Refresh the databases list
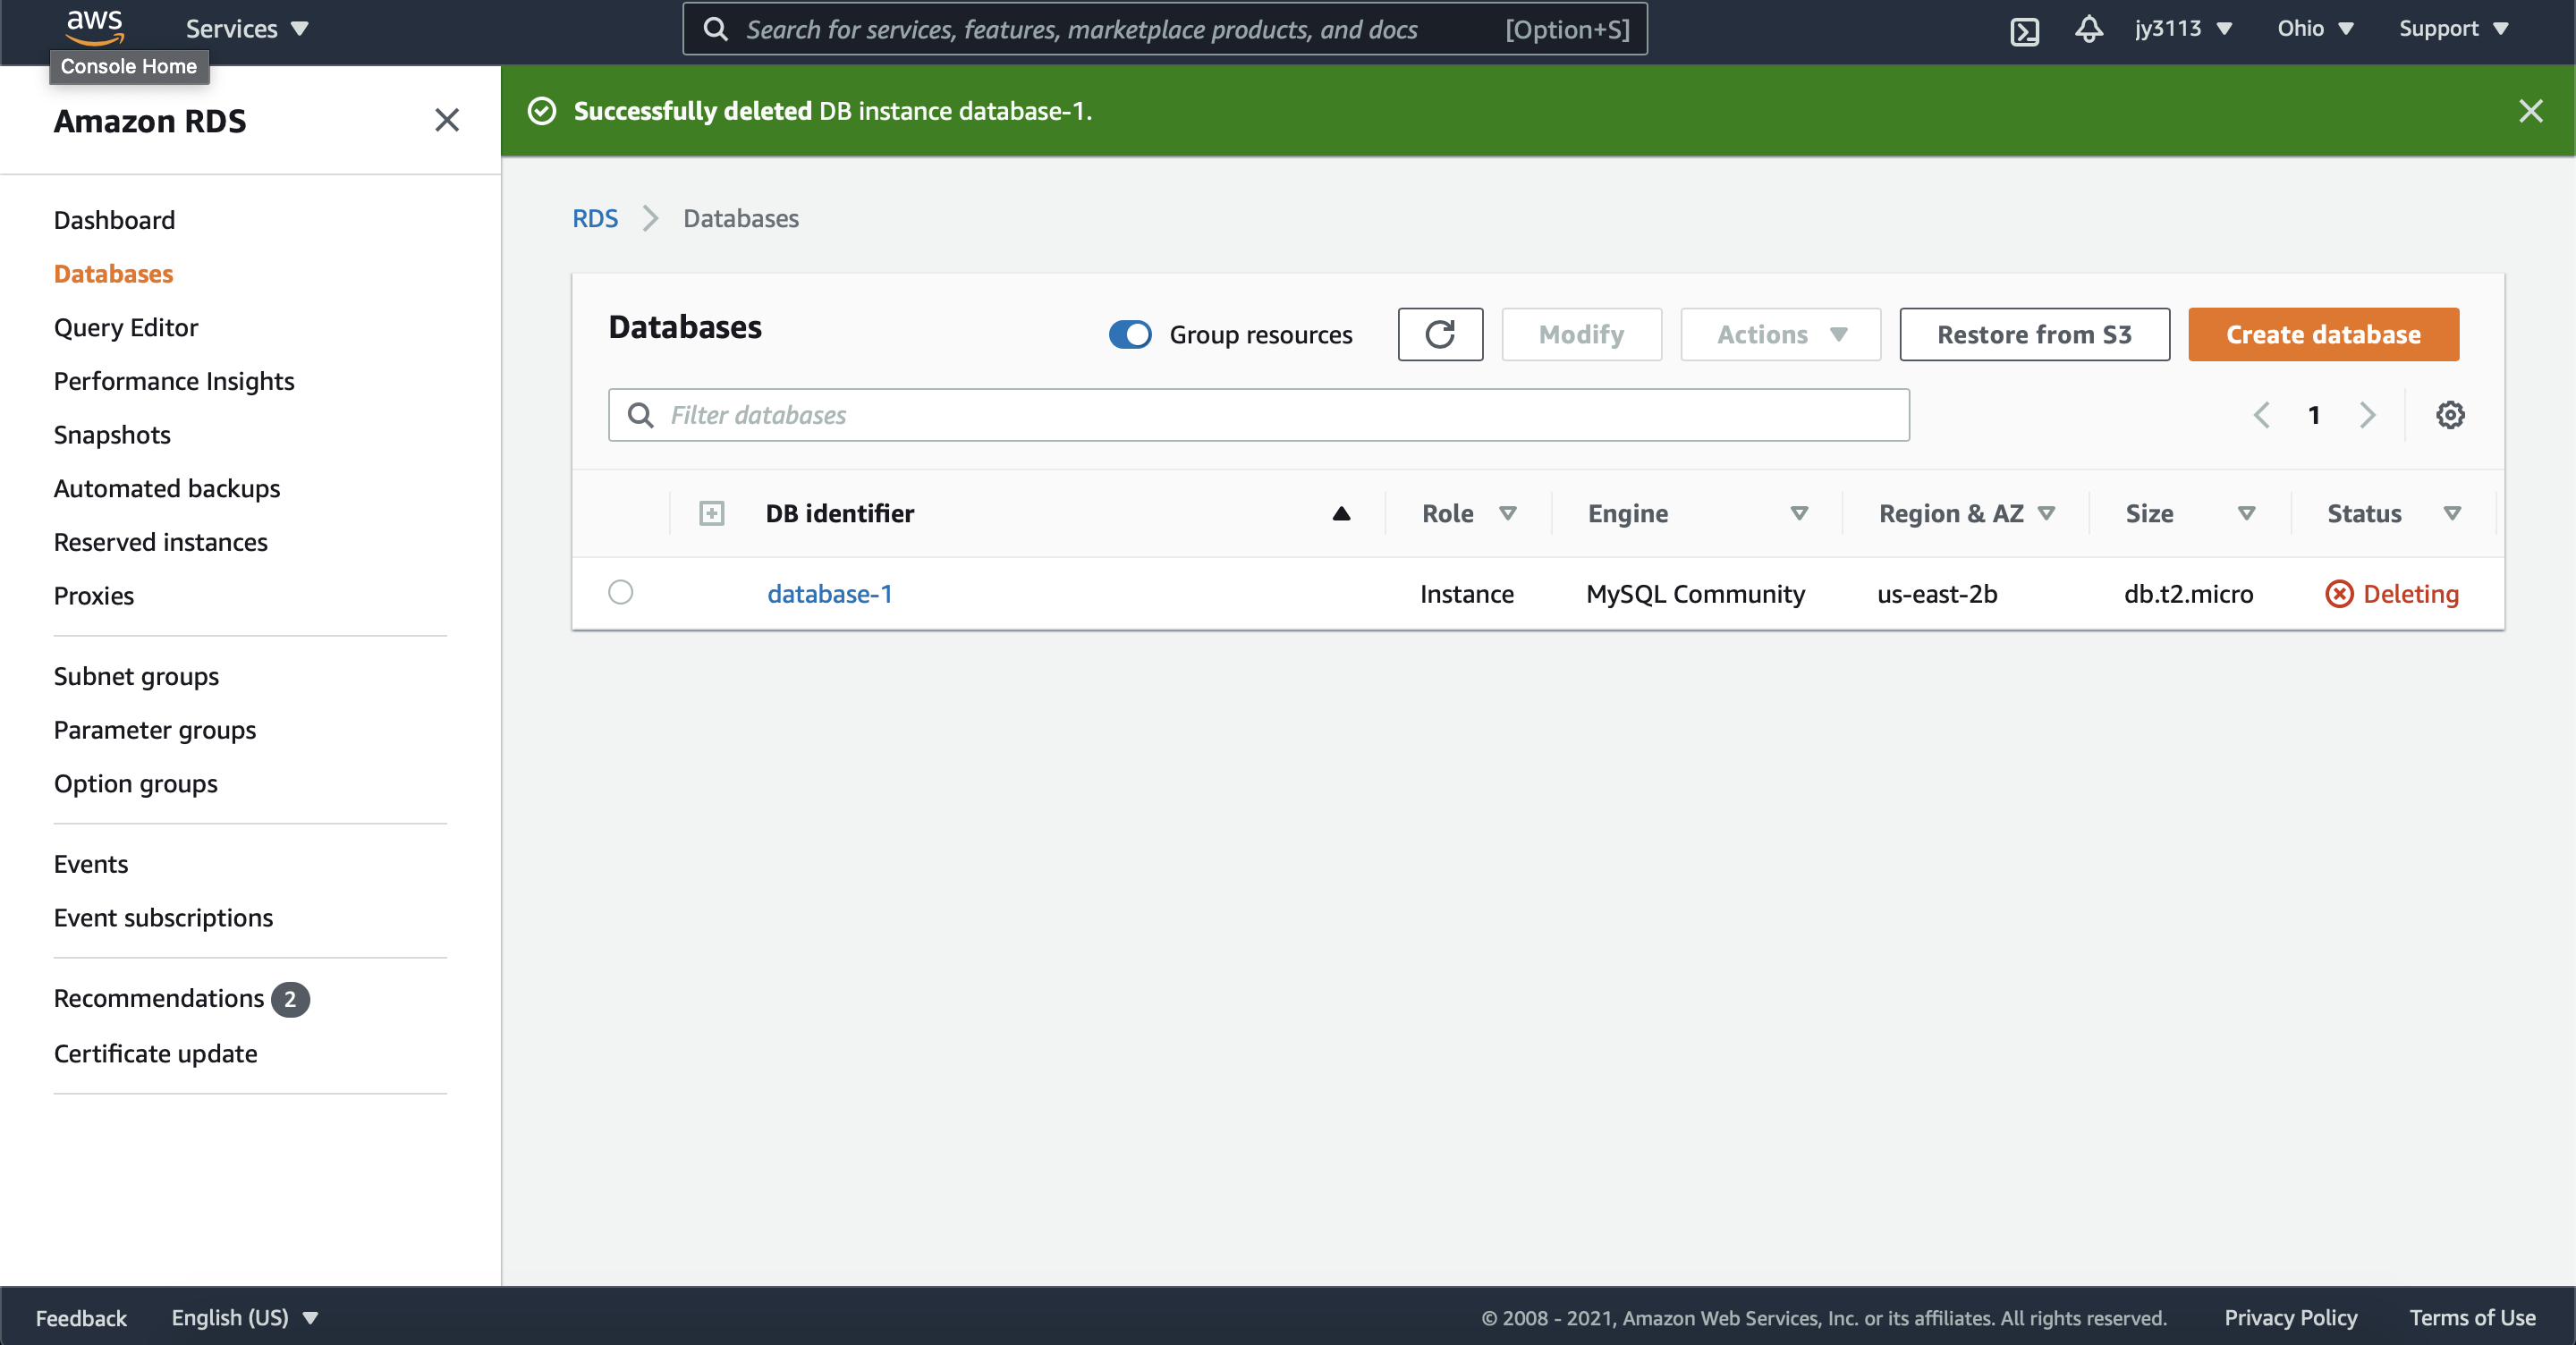Screen dimensions: 2576x1345 point(1440,334)
